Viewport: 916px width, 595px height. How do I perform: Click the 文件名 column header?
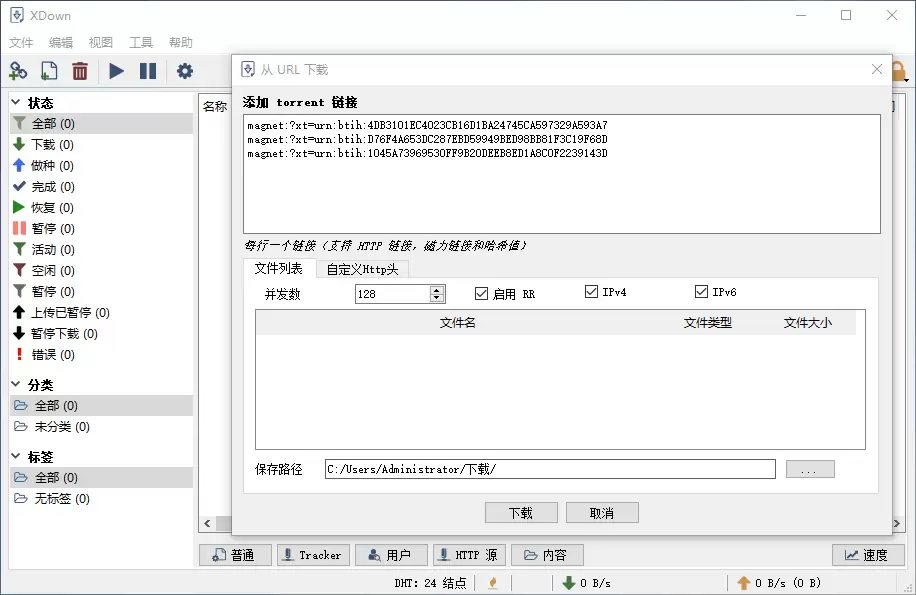pyautogui.click(x=457, y=322)
